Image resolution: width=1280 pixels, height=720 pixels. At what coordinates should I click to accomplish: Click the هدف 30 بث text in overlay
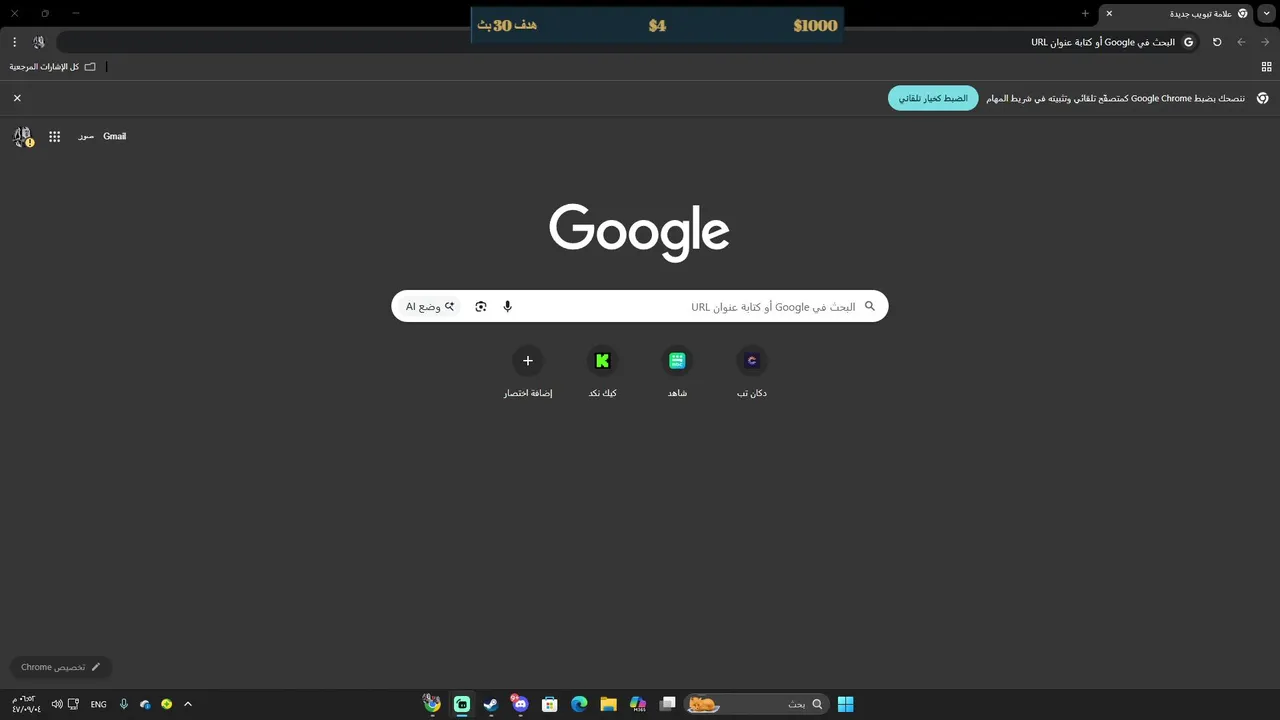507,25
